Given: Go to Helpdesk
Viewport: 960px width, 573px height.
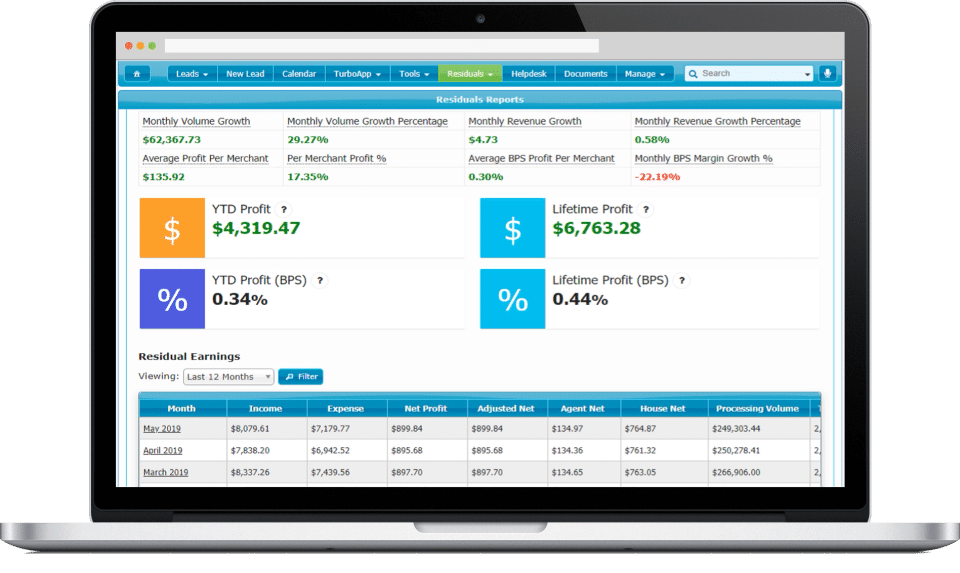Looking at the screenshot, I should click(x=528, y=73).
